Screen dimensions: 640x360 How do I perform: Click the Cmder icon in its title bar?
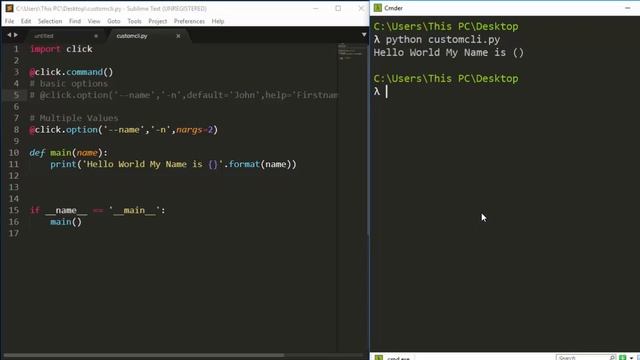click(378, 8)
